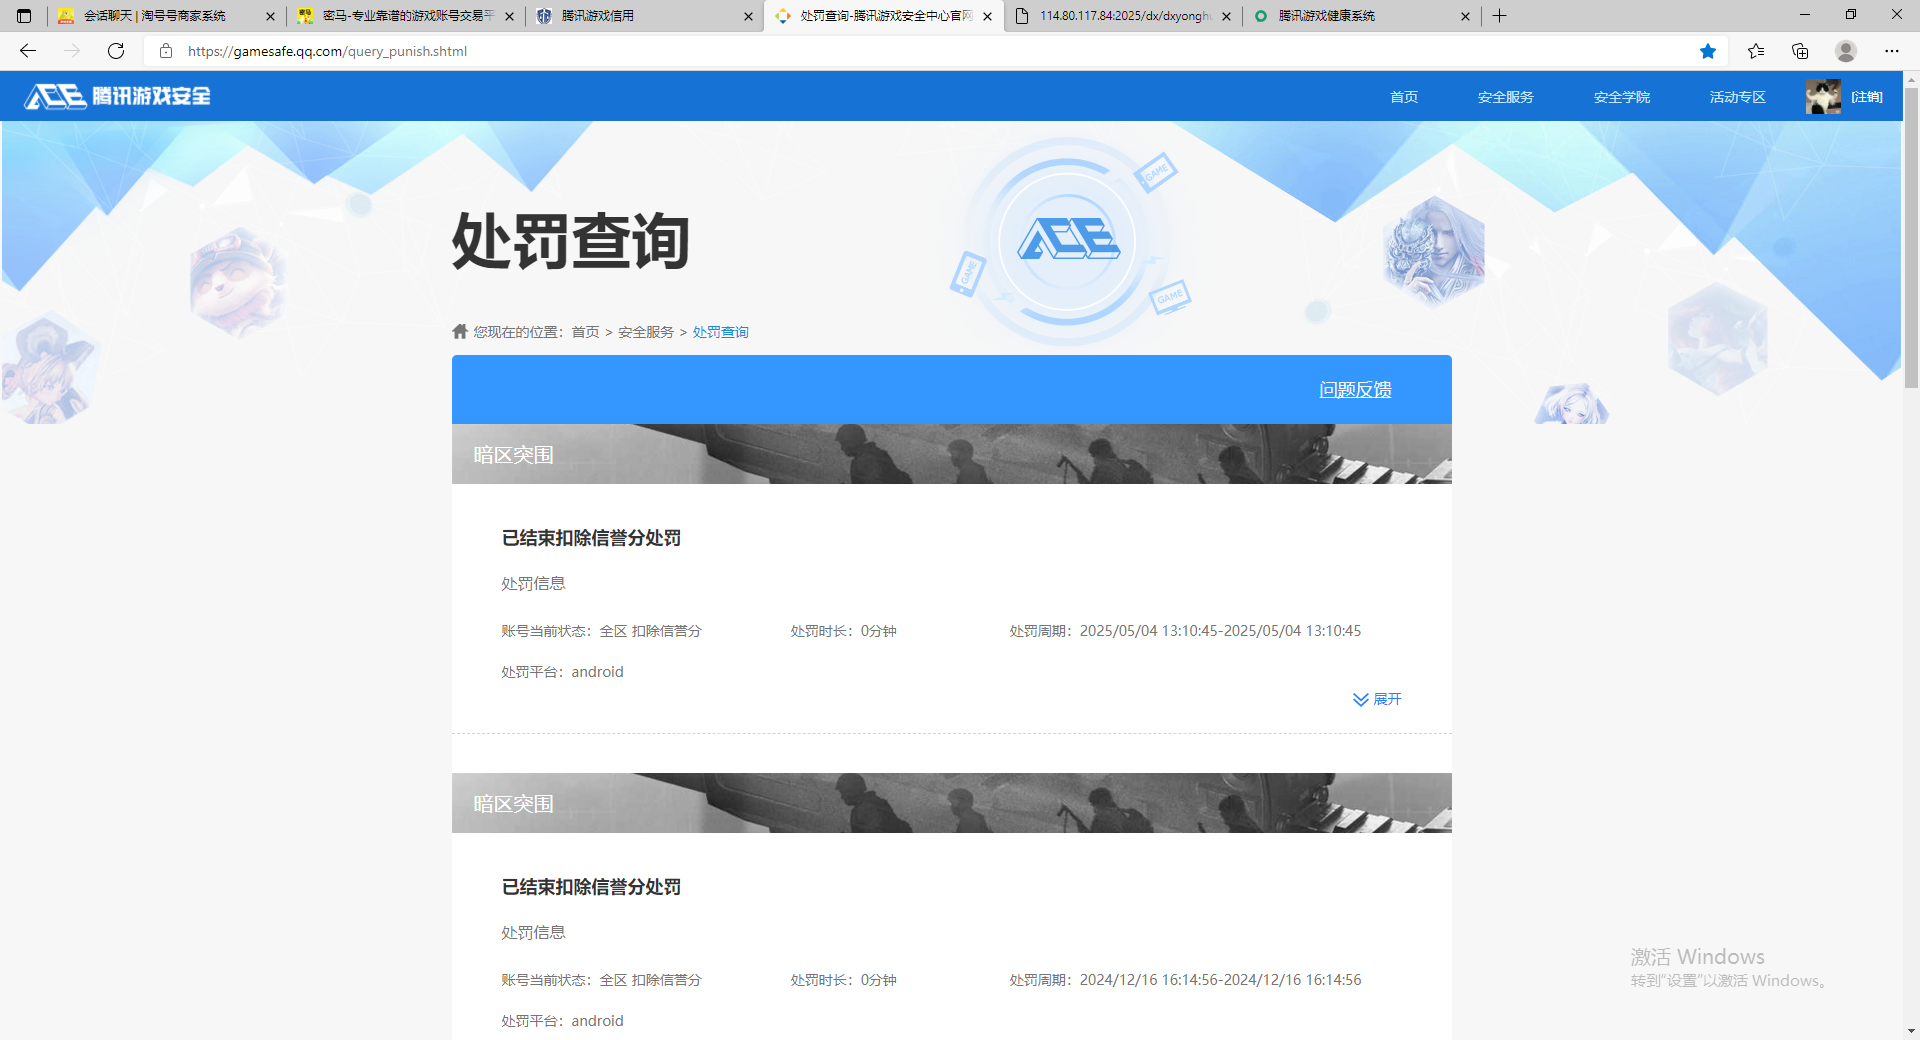Open the favorites list icon
Image resolution: width=1920 pixels, height=1040 pixels.
click(1755, 51)
